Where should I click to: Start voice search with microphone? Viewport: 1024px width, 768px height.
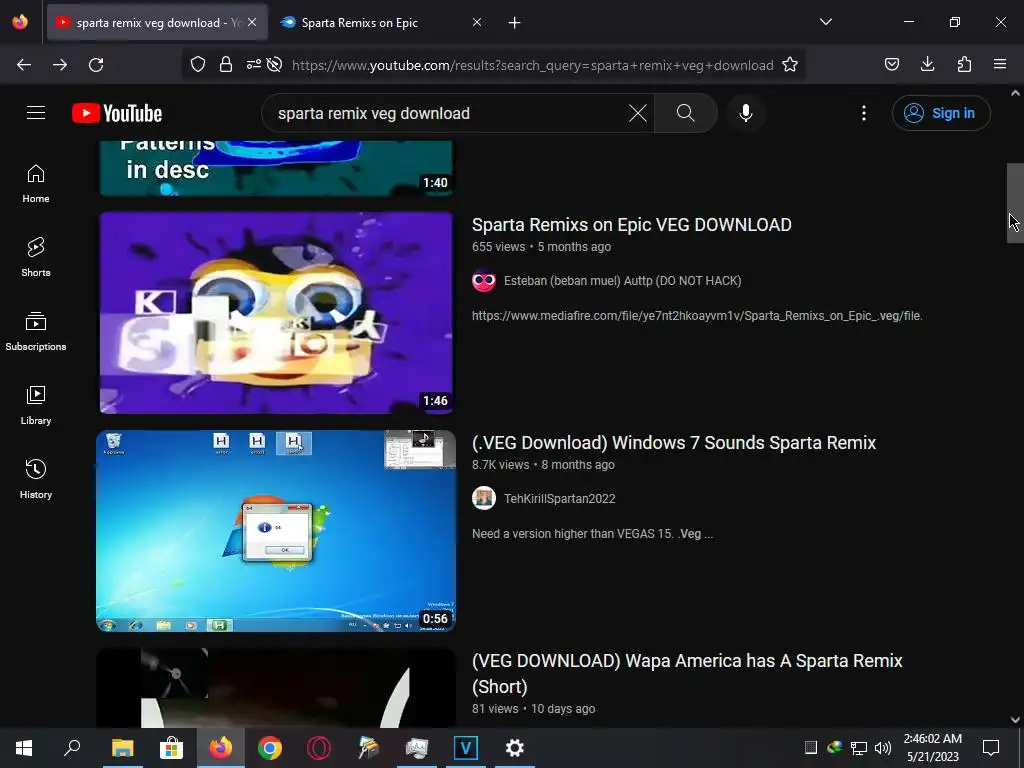click(745, 113)
